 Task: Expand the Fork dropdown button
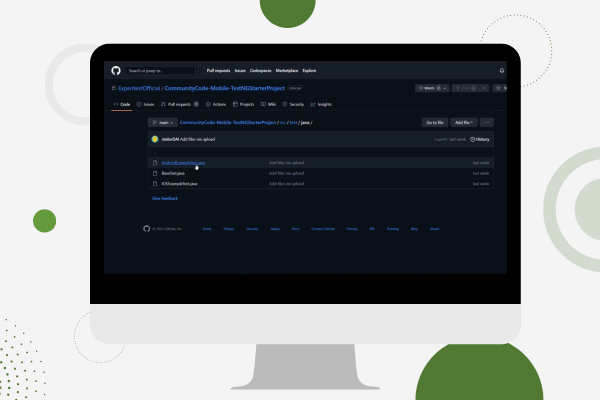coord(470,88)
